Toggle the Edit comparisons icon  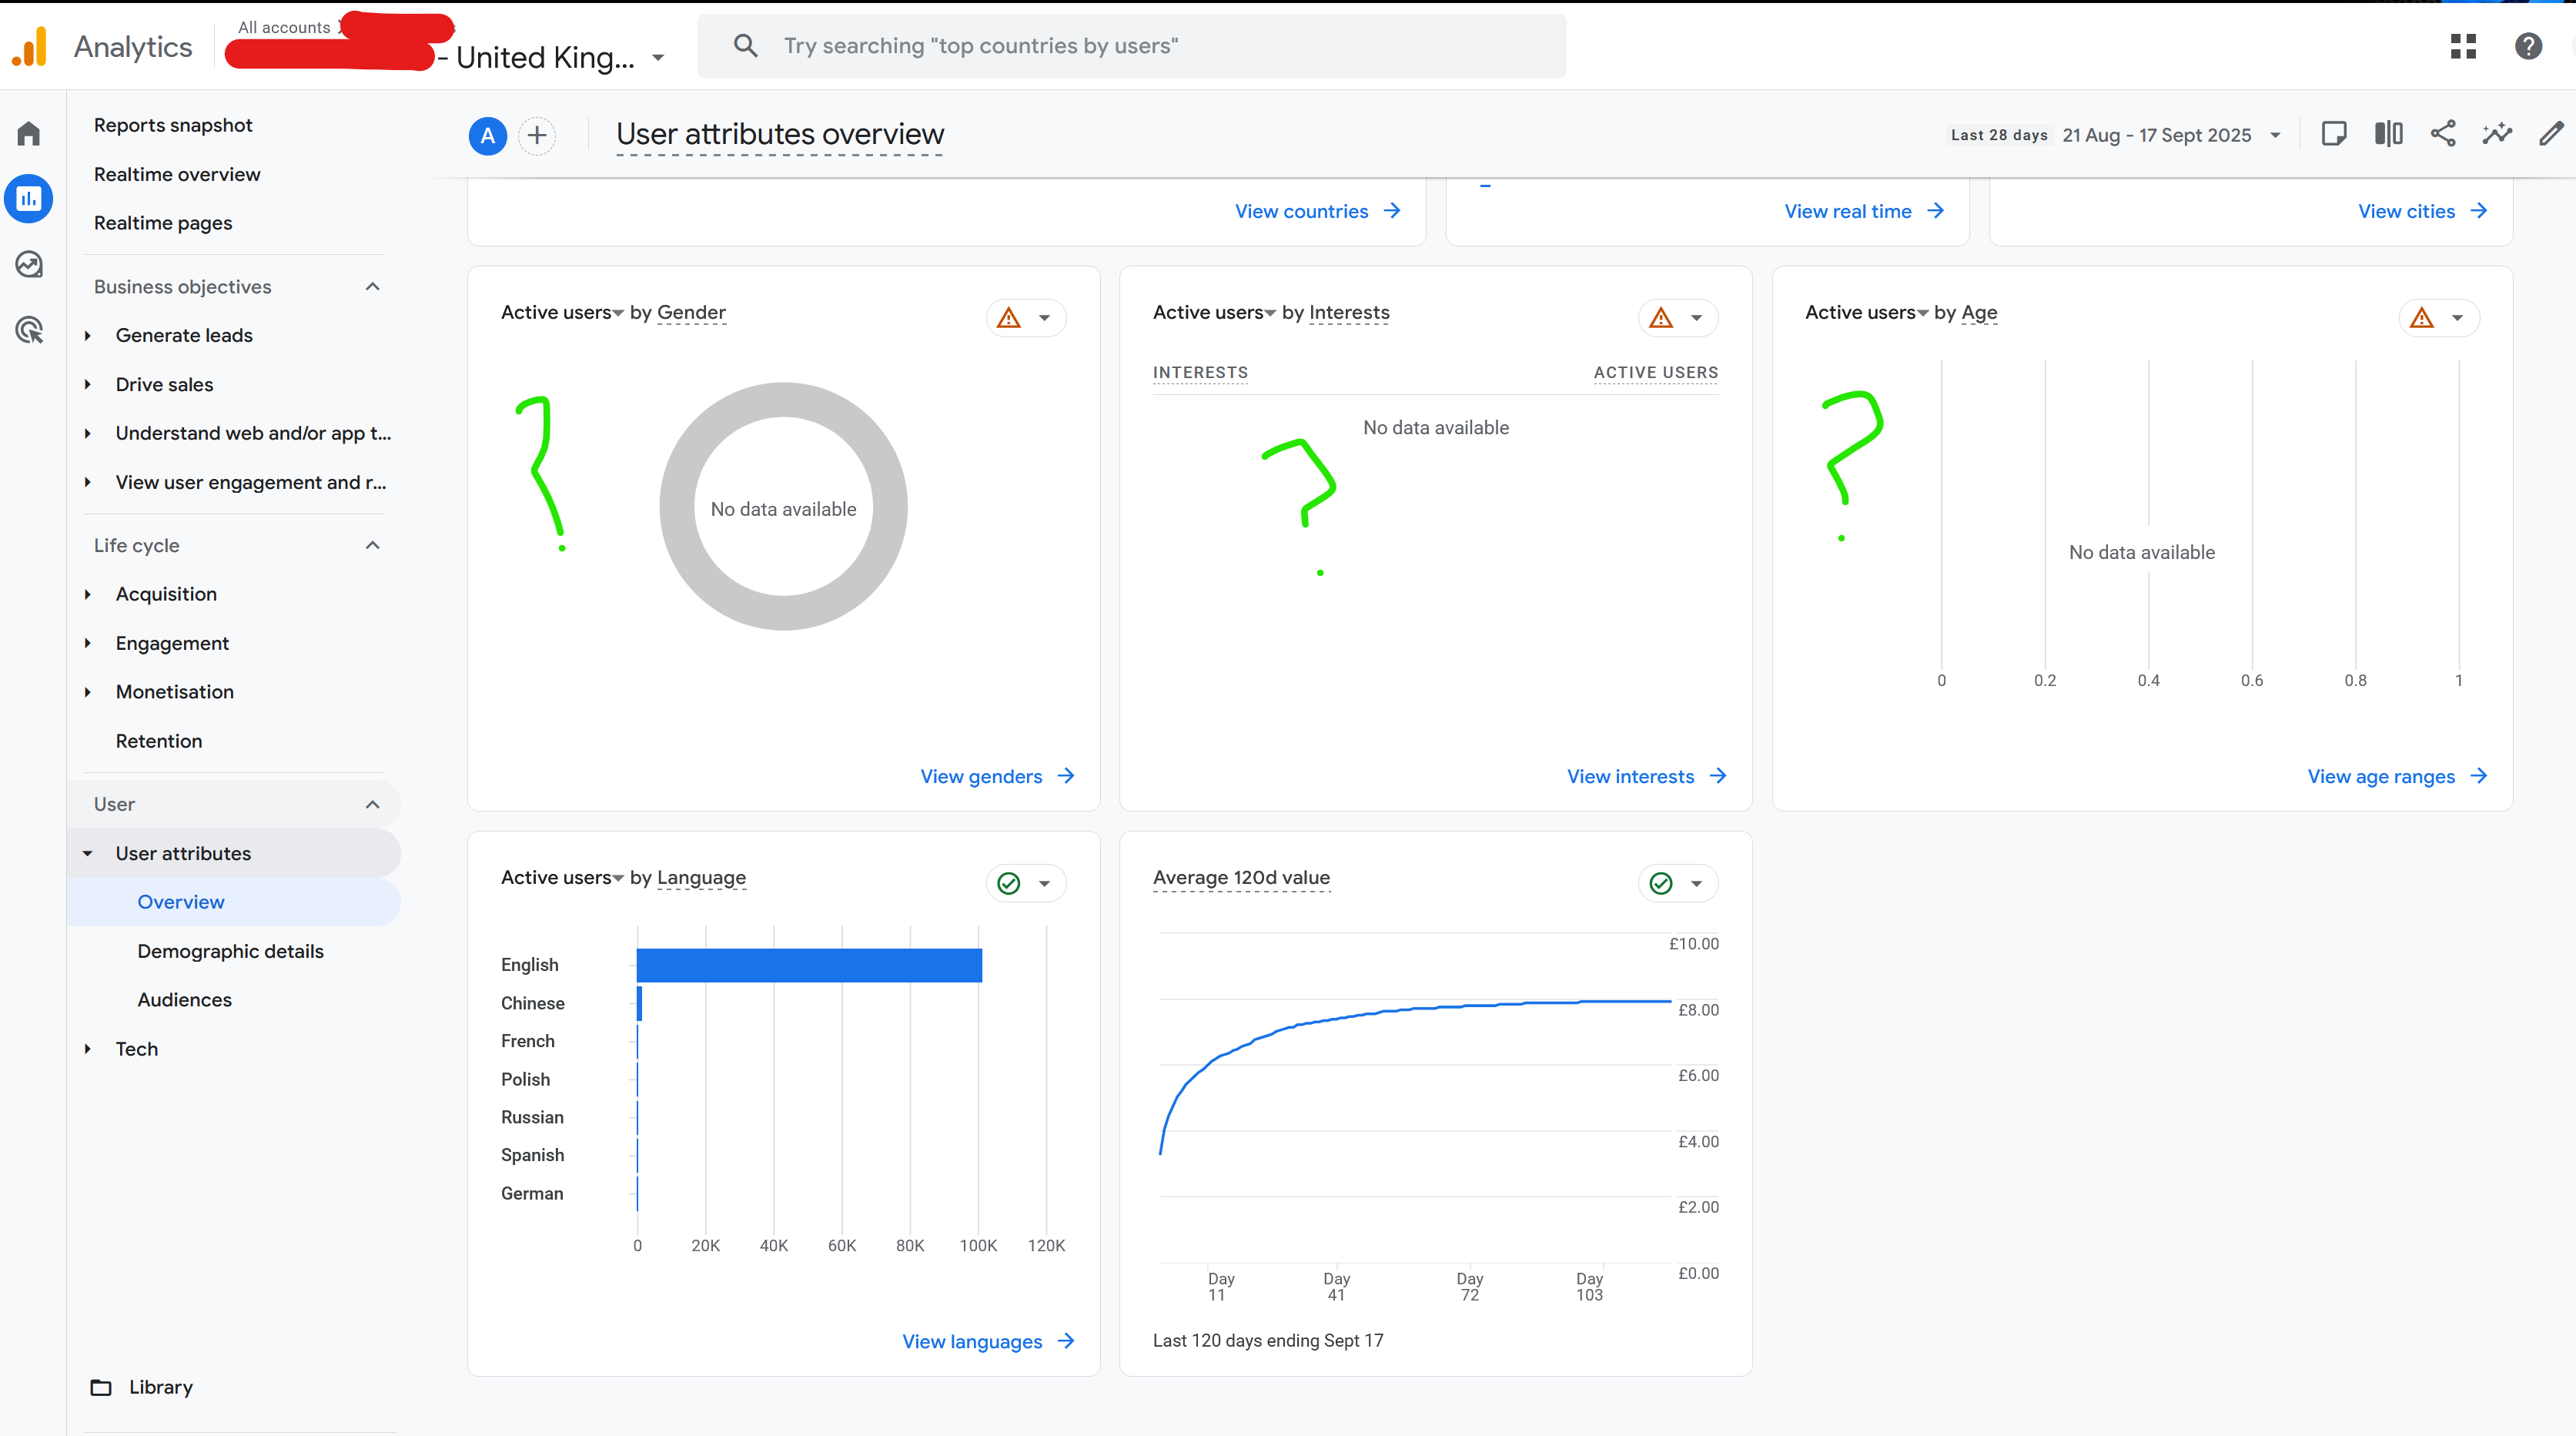coord(2388,134)
